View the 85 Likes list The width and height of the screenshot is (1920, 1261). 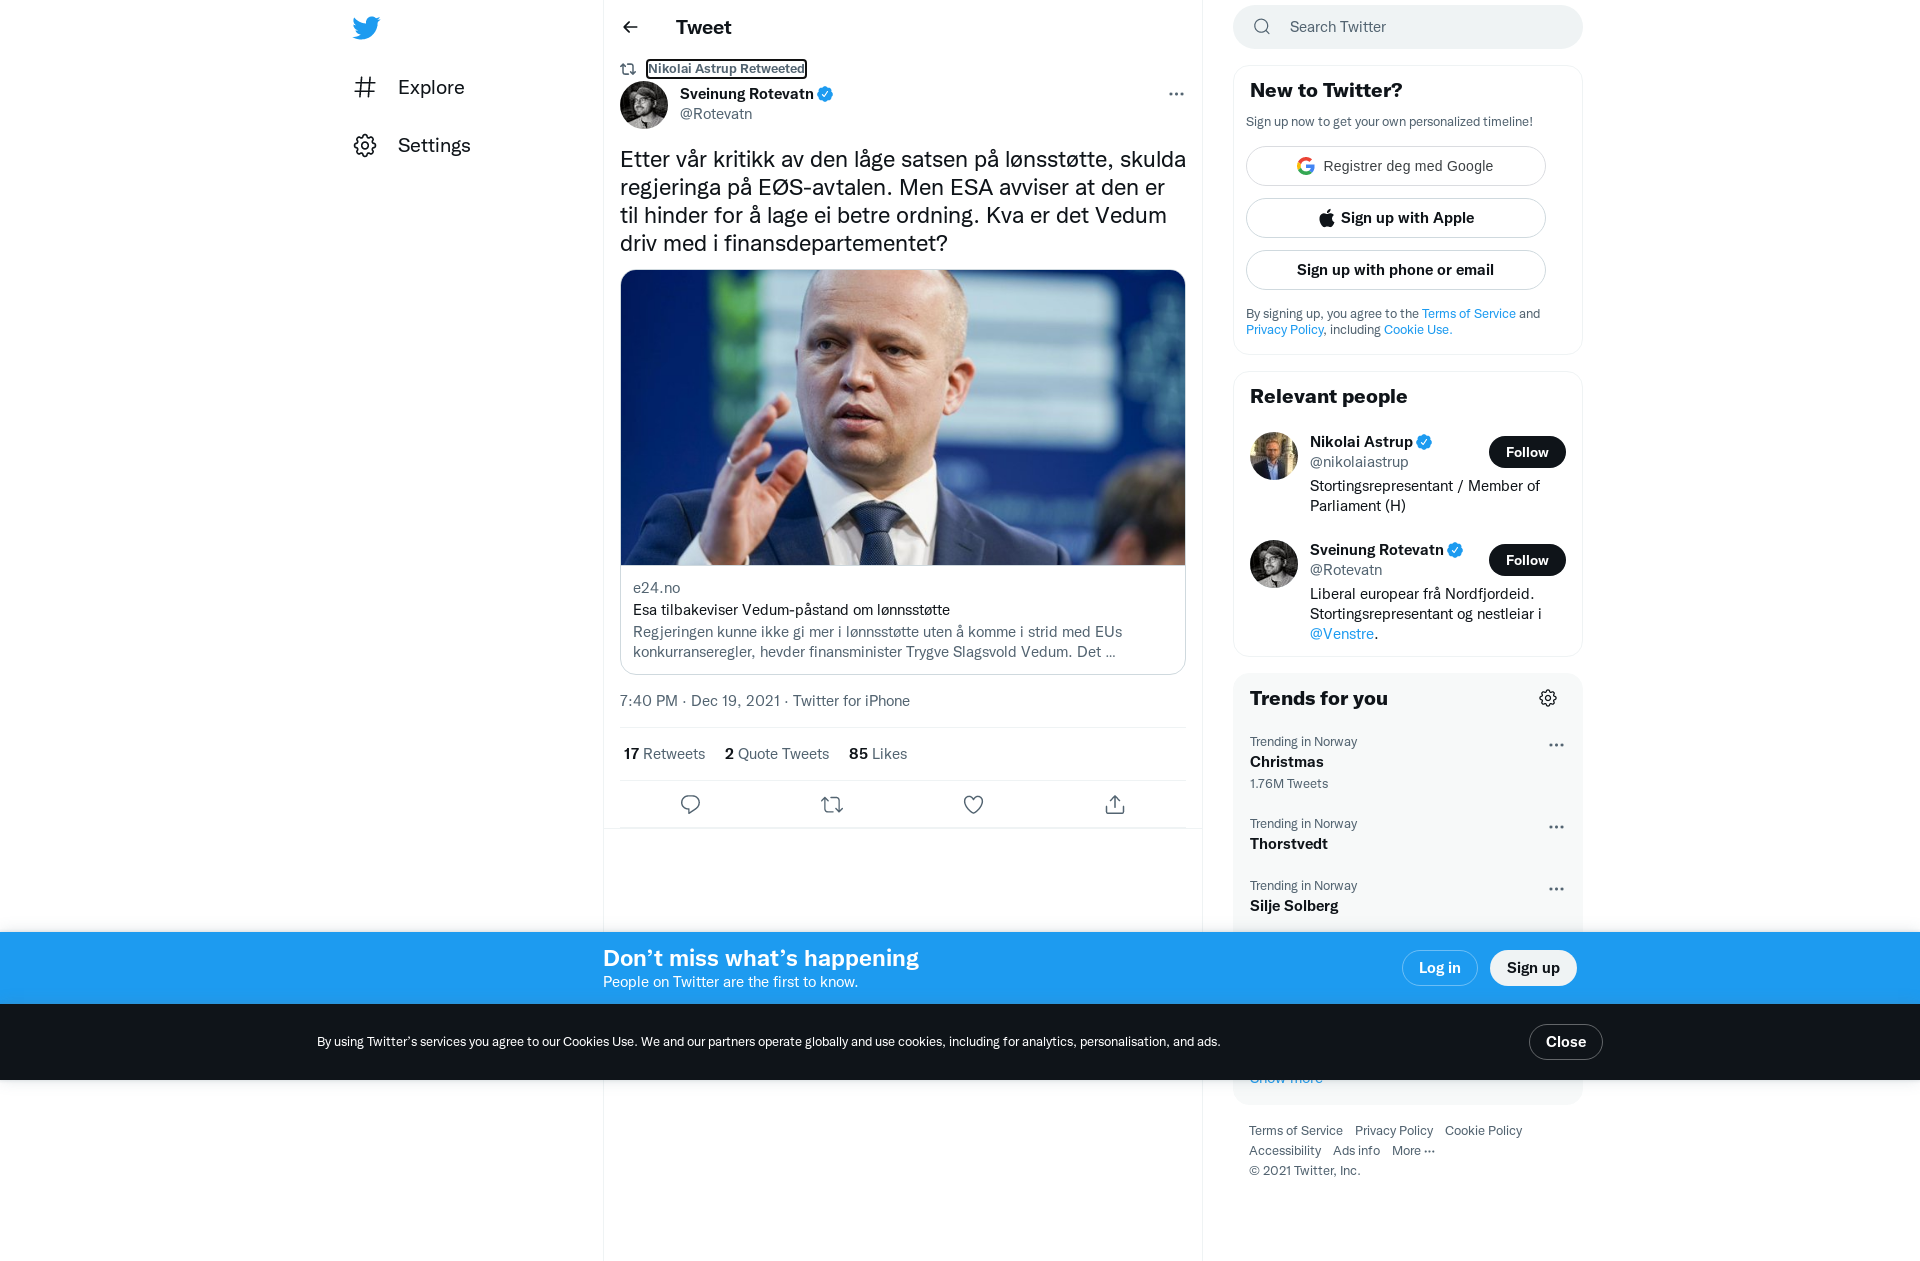[878, 754]
